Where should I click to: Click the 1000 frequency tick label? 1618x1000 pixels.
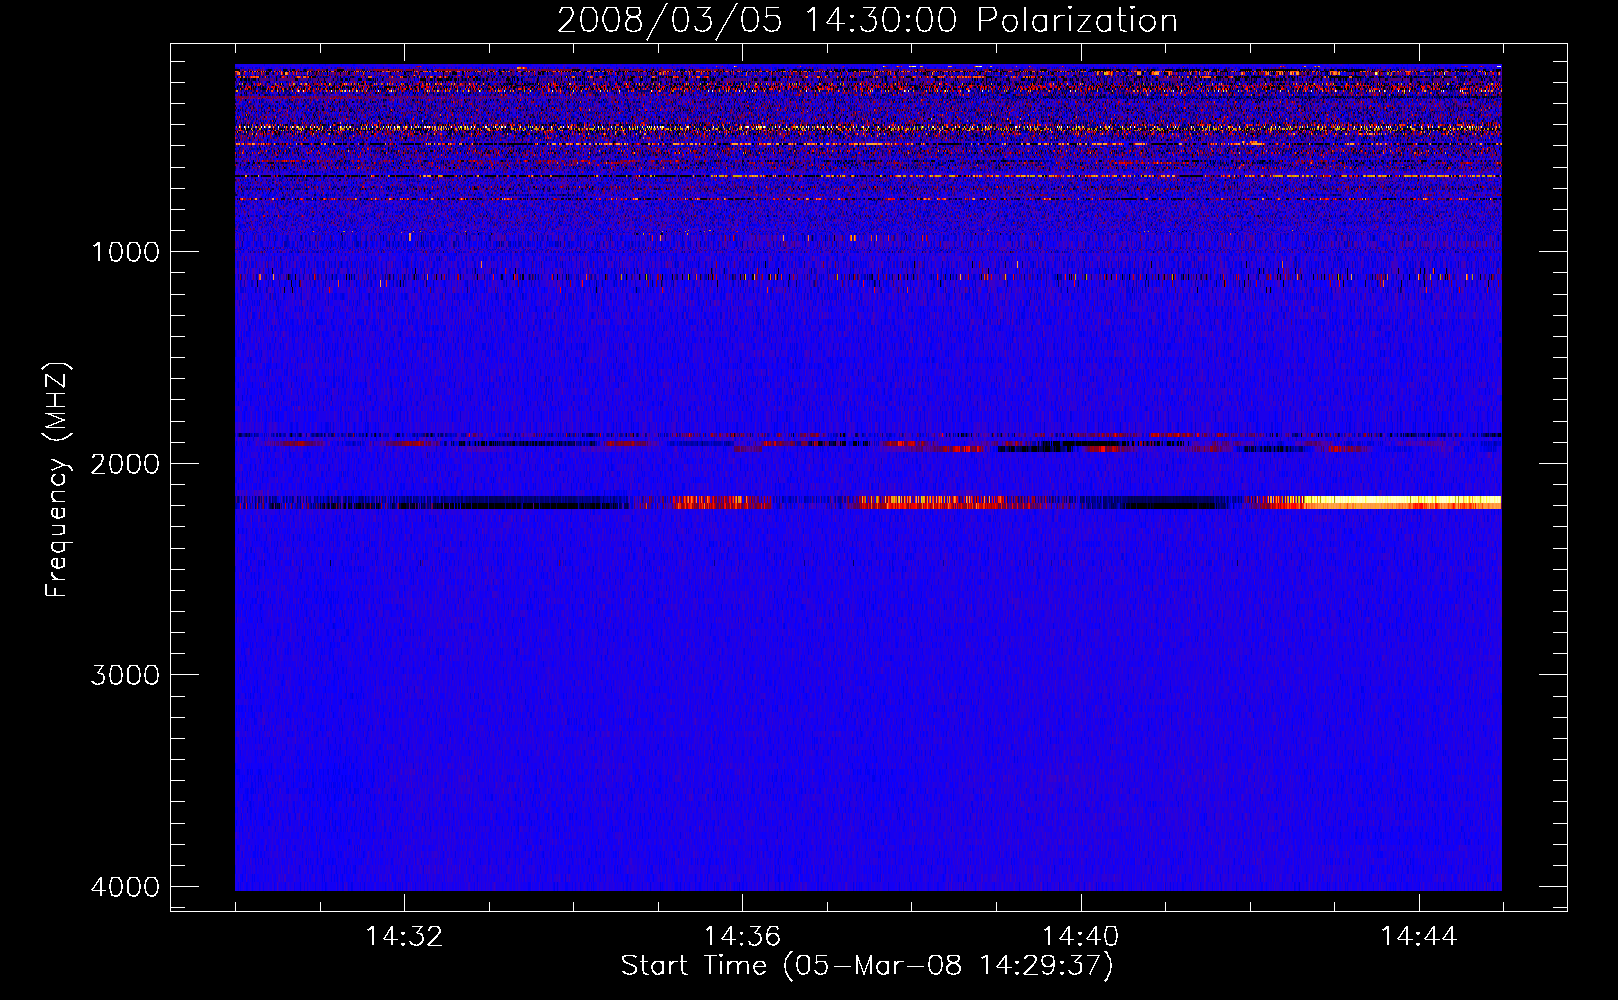pos(125,252)
